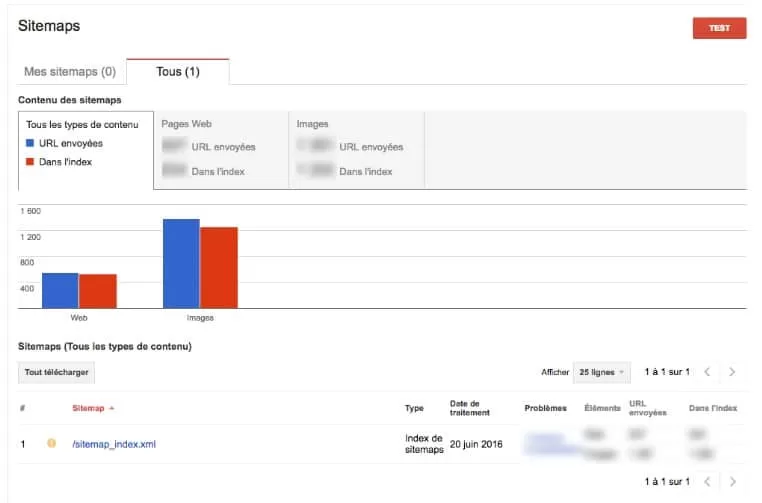Click blue URL envoyées legend swatch
762x503 pixels.
pyautogui.click(x=30, y=143)
